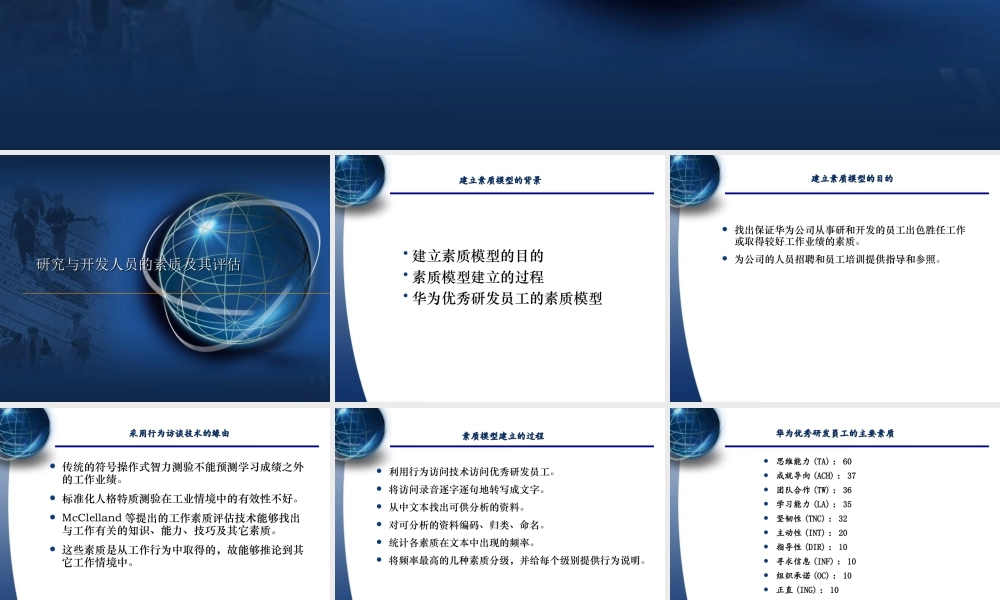This screenshot has width=1000, height=600.
Task: Click the bullet starting 这些素质是从工作行为中取得的
Action: [x=182, y=555]
